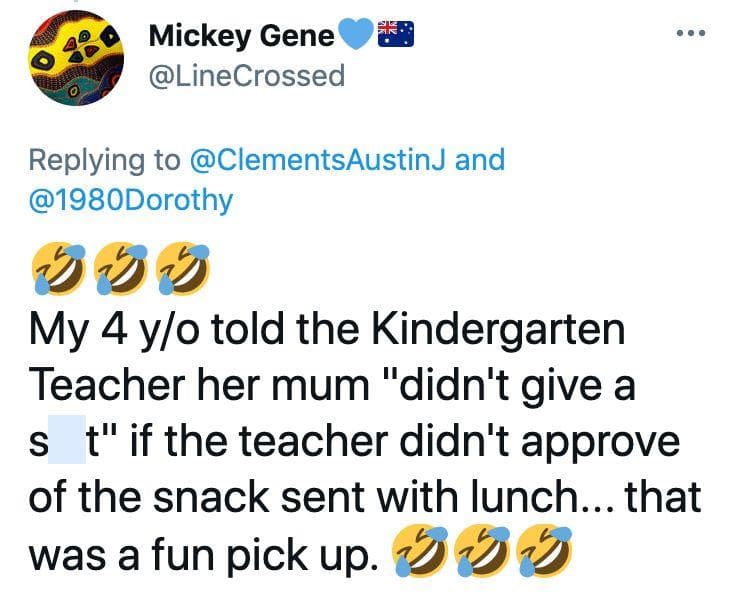Click the blue heart emoji beside the name
The width and height of the screenshot is (738, 606).
click(x=356, y=34)
